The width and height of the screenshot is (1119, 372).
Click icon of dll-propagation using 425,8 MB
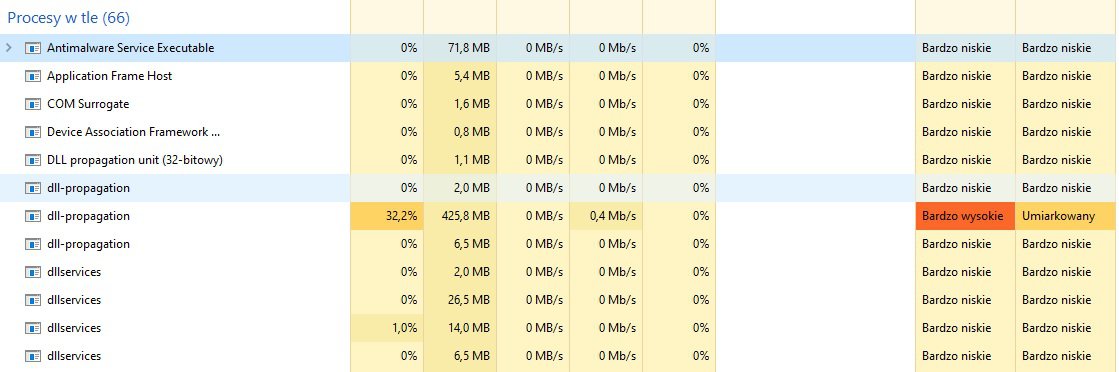tap(32, 216)
